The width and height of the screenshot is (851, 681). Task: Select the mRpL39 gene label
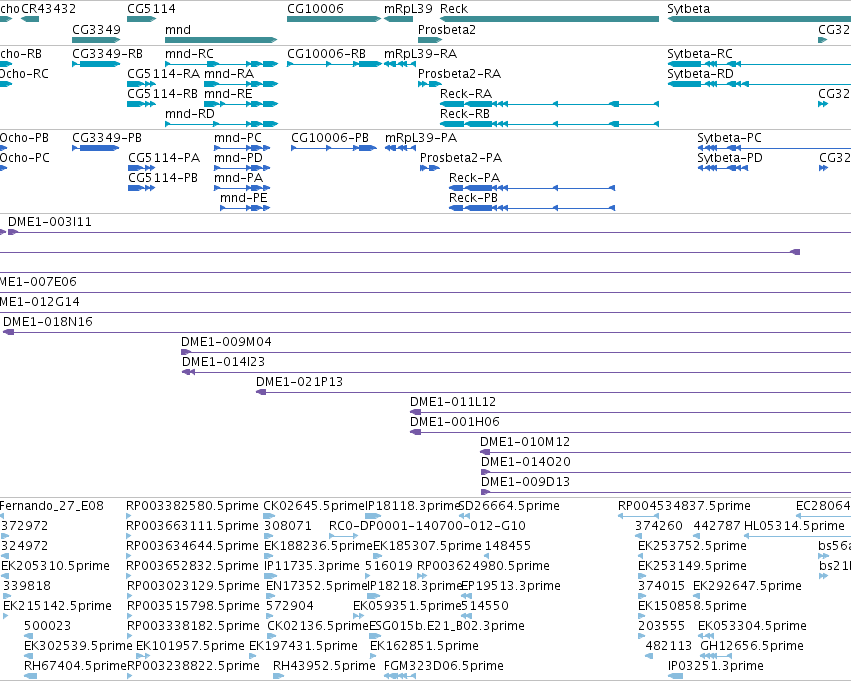tap(408, 9)
